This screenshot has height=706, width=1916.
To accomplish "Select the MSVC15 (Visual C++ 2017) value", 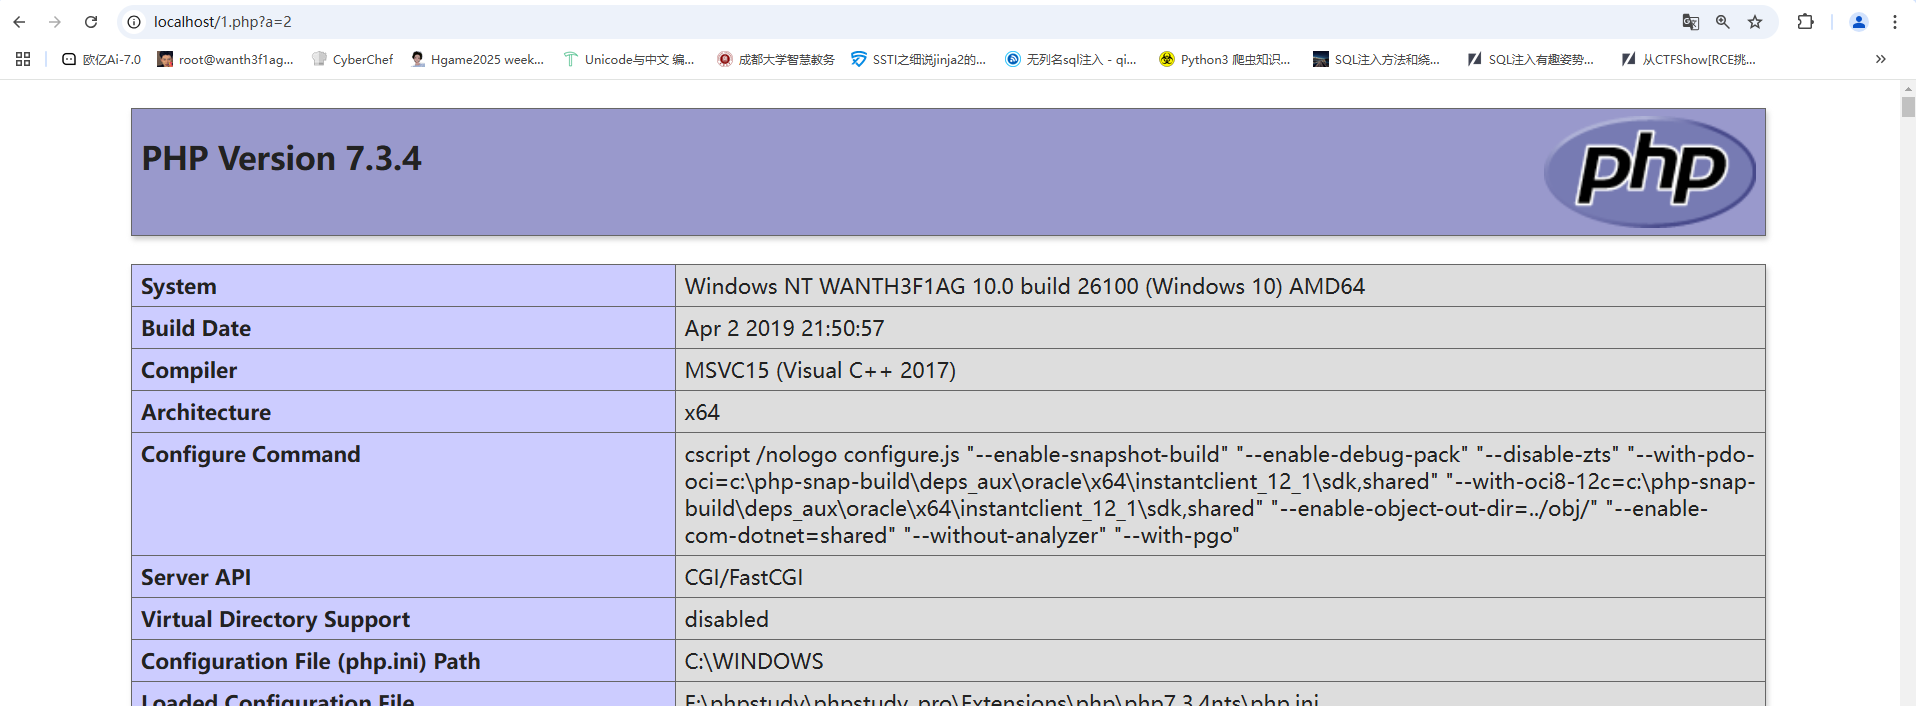I will 820,370.
